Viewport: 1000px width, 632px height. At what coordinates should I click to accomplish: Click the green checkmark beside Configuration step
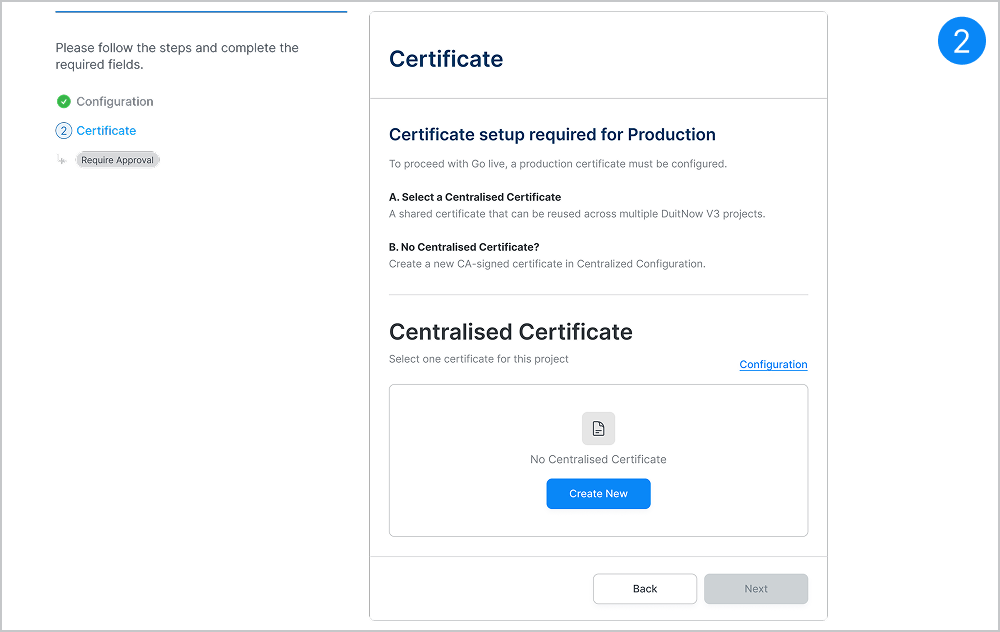pos(64,101)
